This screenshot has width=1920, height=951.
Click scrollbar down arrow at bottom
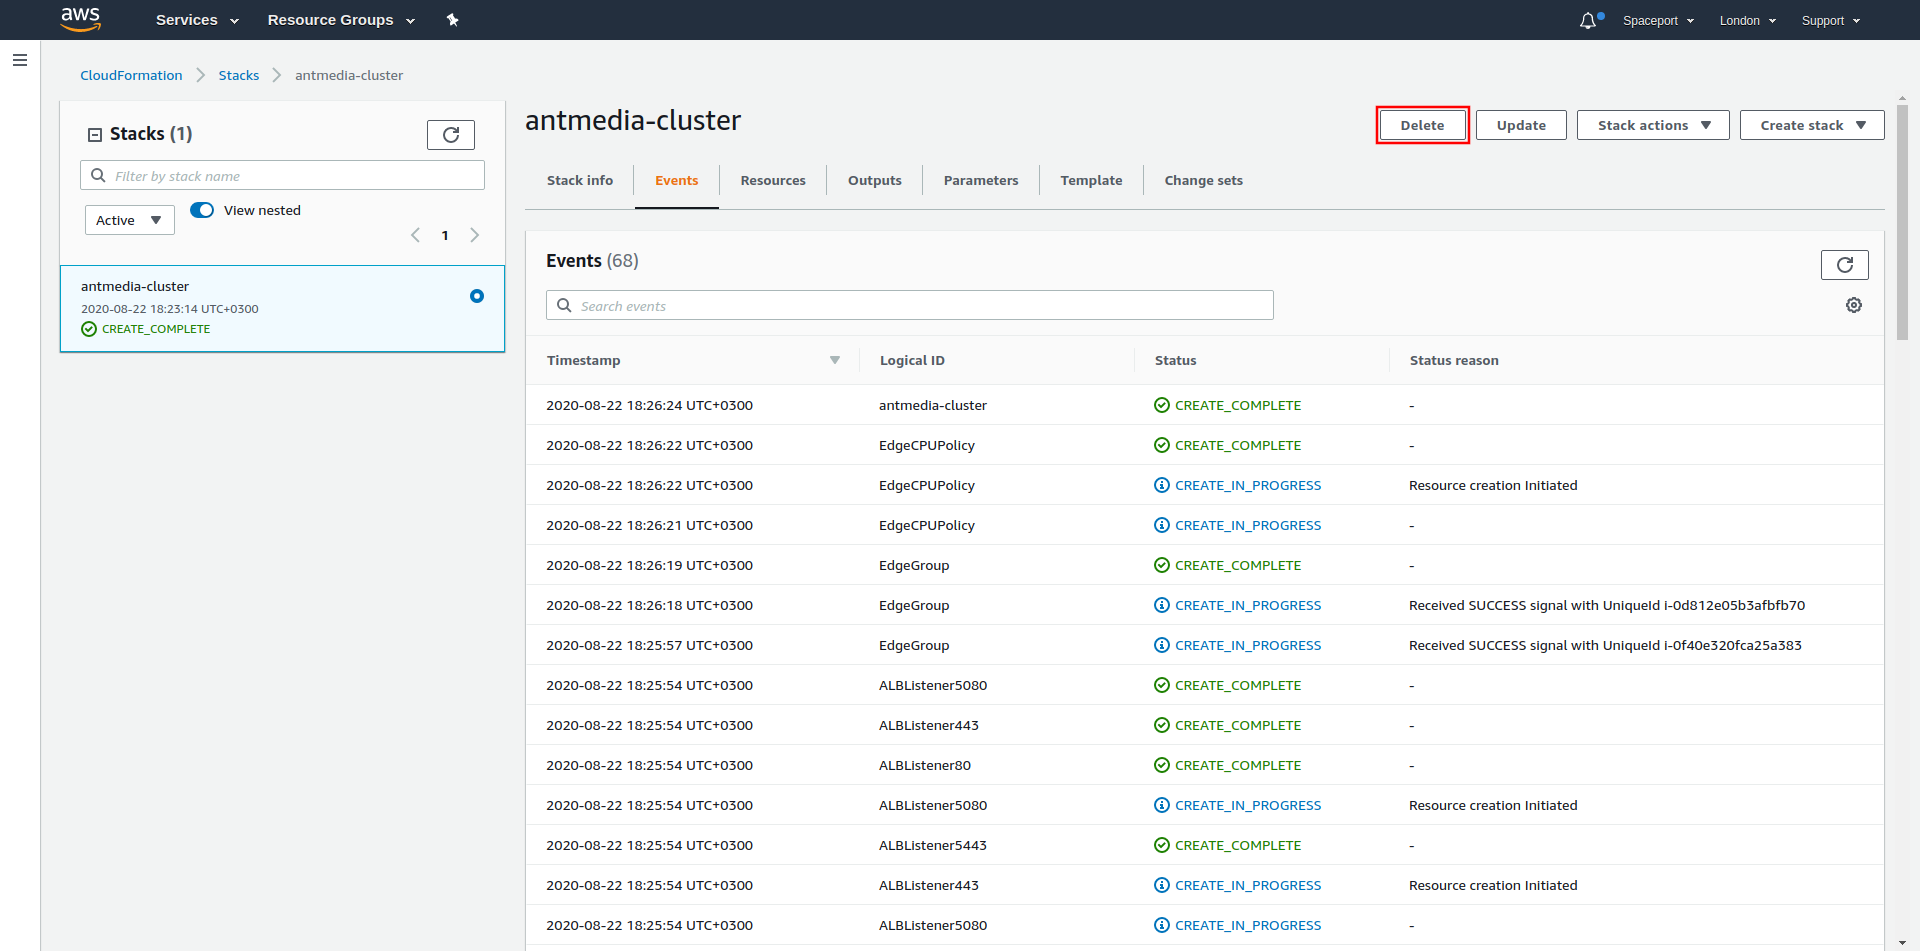1902,943
